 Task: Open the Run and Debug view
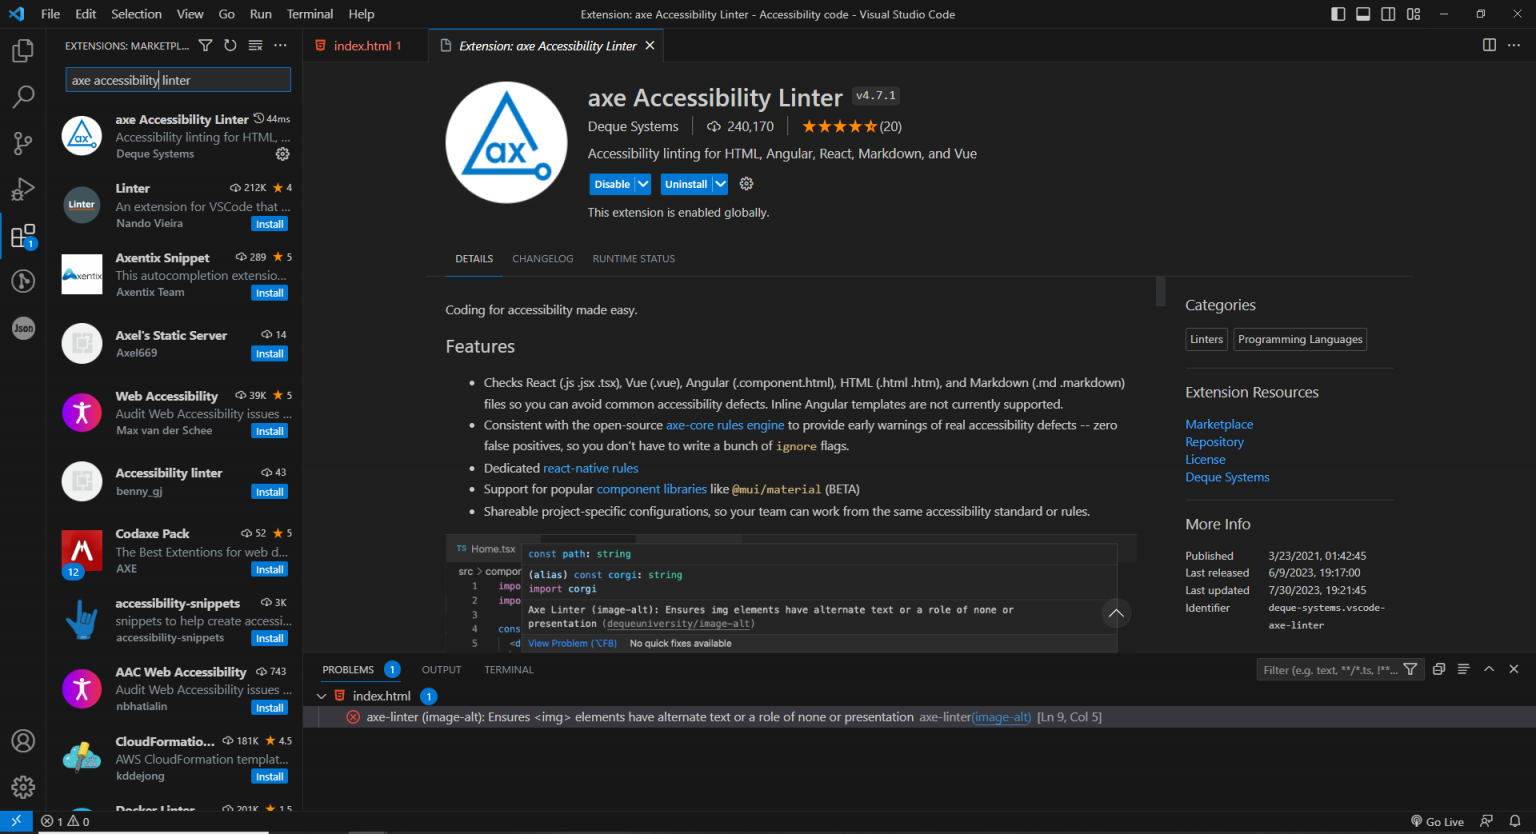[22, 190]
